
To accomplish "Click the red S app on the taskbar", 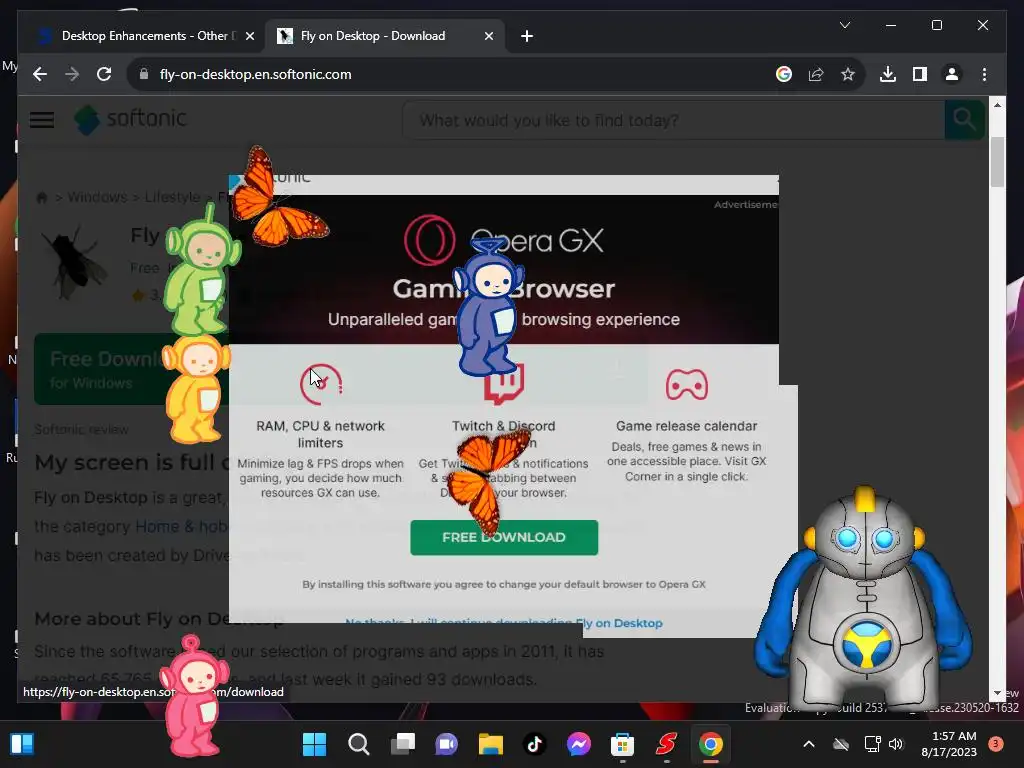I will coord(667,744).
